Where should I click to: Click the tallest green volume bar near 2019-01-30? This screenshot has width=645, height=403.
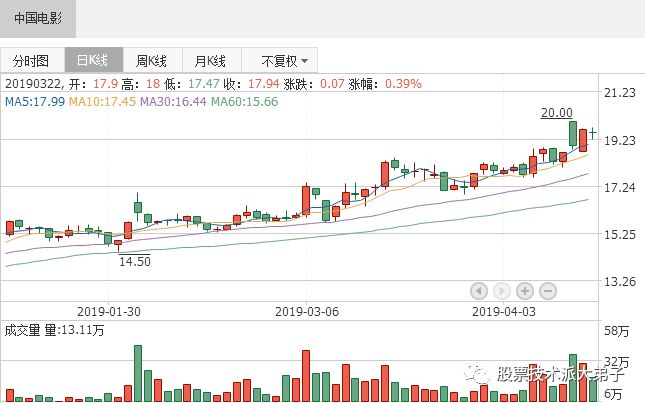[138, 373]
